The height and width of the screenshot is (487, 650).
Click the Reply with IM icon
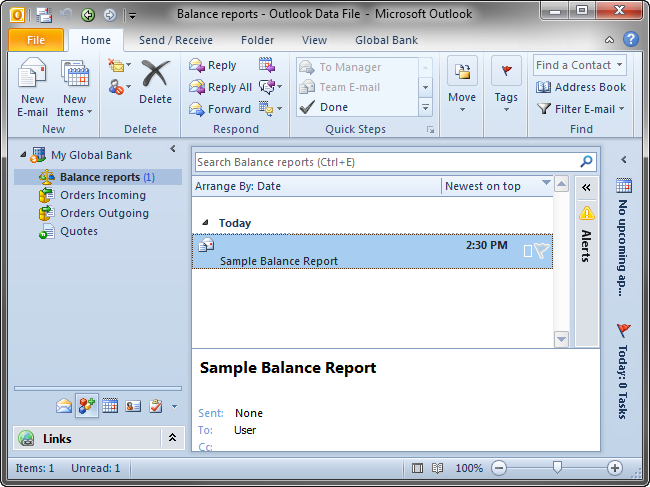coord(267,87)
